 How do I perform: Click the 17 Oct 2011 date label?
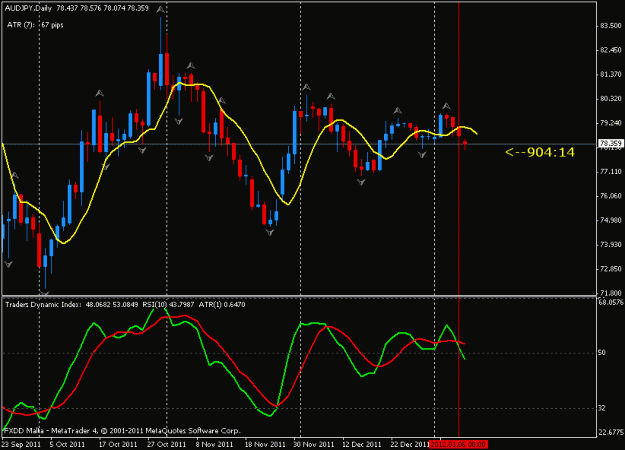coord(118,444)
